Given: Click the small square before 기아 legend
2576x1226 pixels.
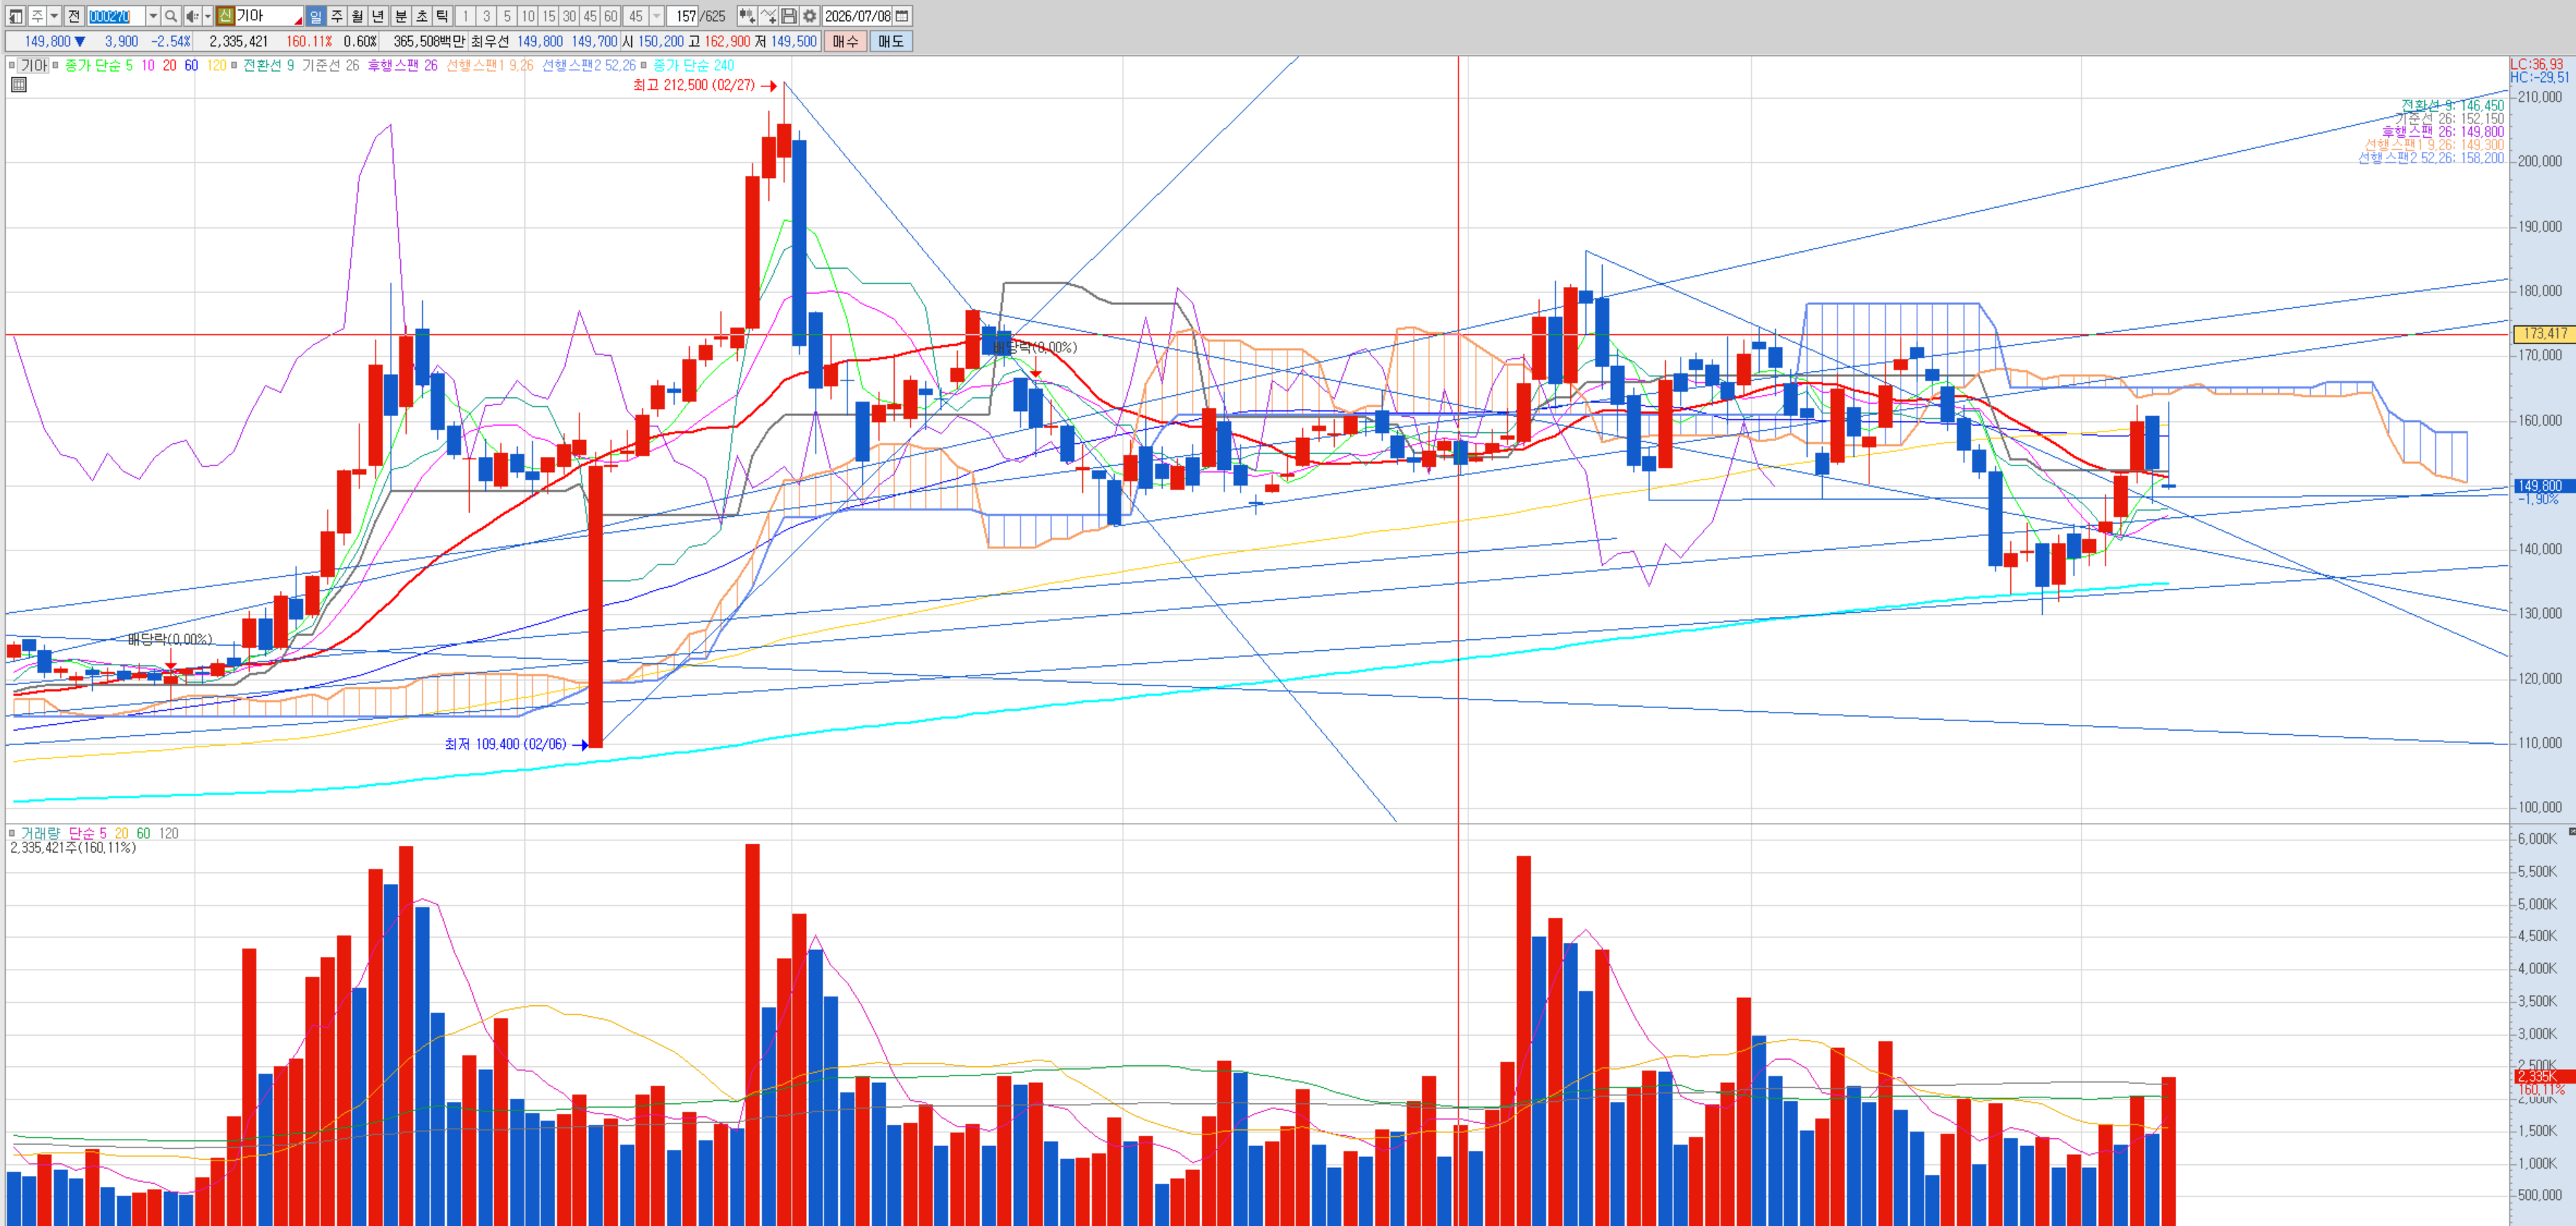Looking at the screenshot, I should 12,66.
